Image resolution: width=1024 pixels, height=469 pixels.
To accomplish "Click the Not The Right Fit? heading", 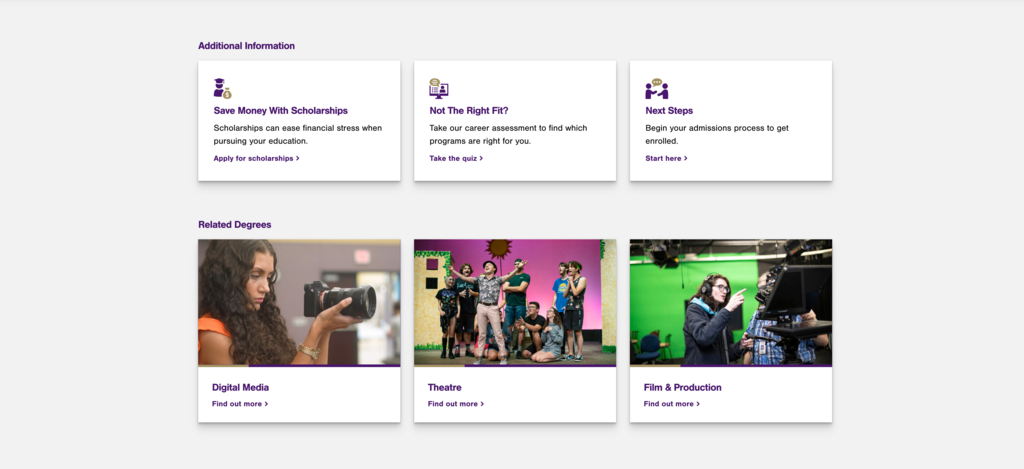I will click(x=469, y=111).
